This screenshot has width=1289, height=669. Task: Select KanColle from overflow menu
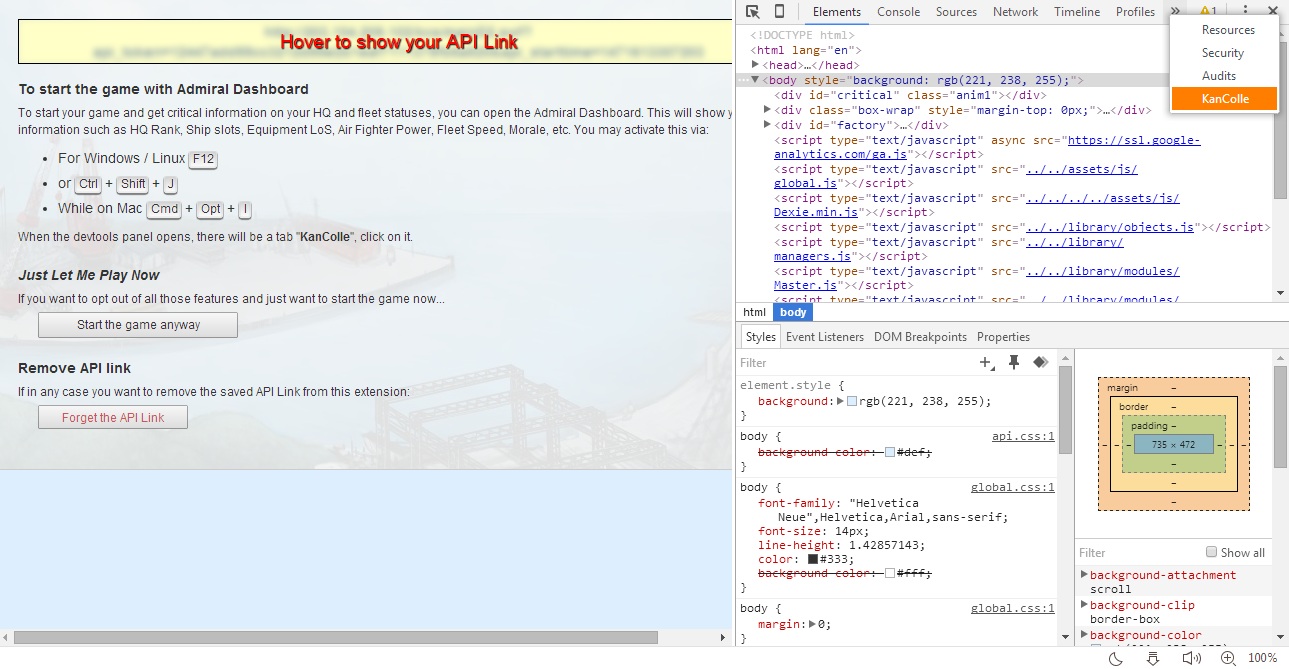coord(1225,99)
